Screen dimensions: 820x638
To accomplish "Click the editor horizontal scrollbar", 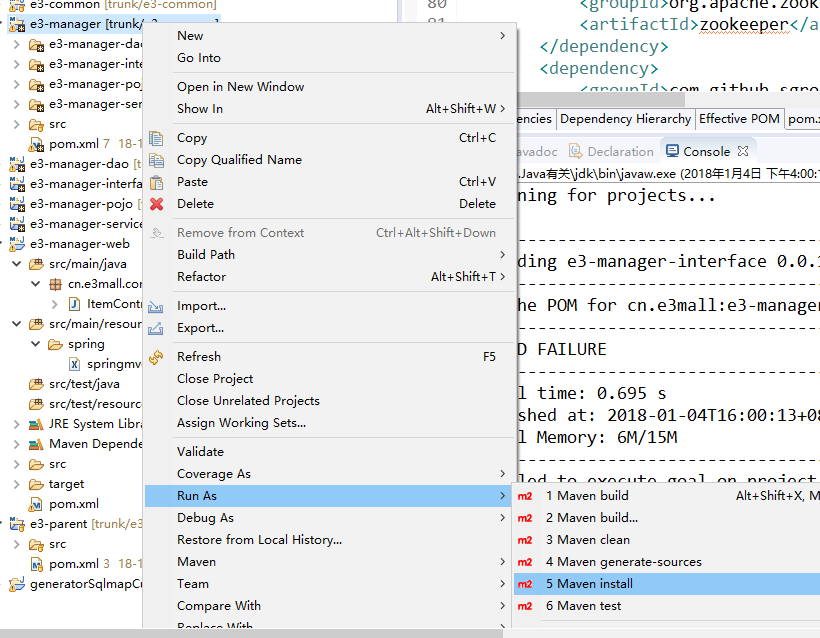I will click(x=600, y=98).
